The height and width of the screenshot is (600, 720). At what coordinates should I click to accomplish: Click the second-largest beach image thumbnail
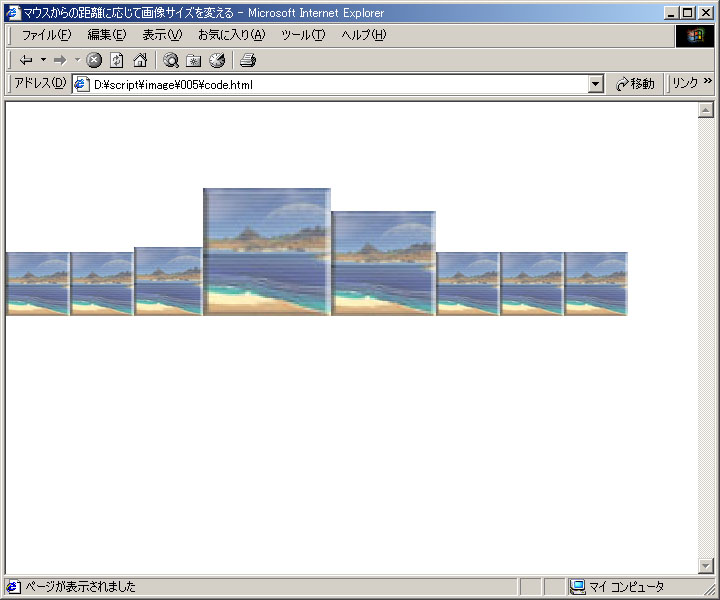383,263
